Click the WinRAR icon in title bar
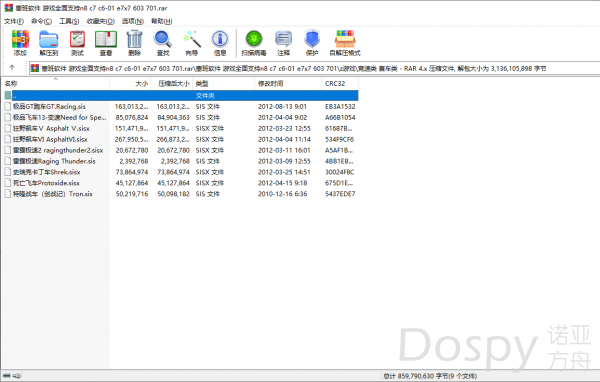 tap(8, 8)
